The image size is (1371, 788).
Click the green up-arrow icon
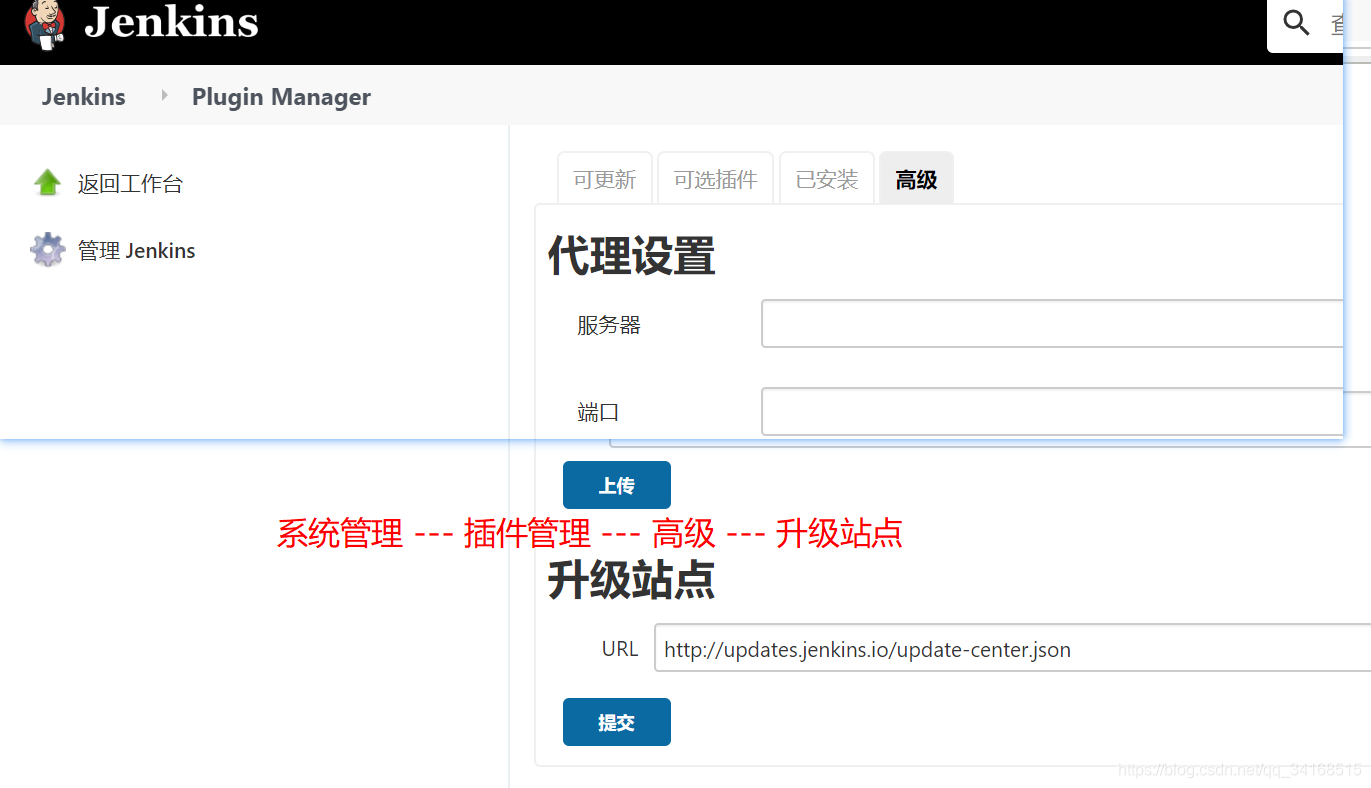(x=47, y=183)
